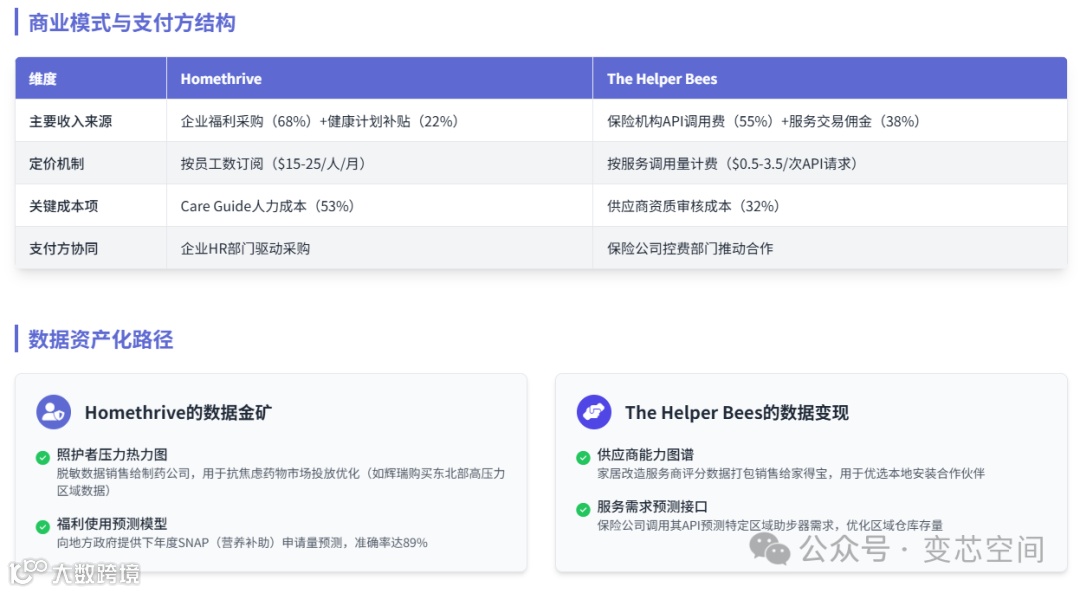Click cell 按服务调用量计费（$0.5-3.5/次API请求）
Viewport: 1080px width, 593px height.
click(x=830, y=164)
